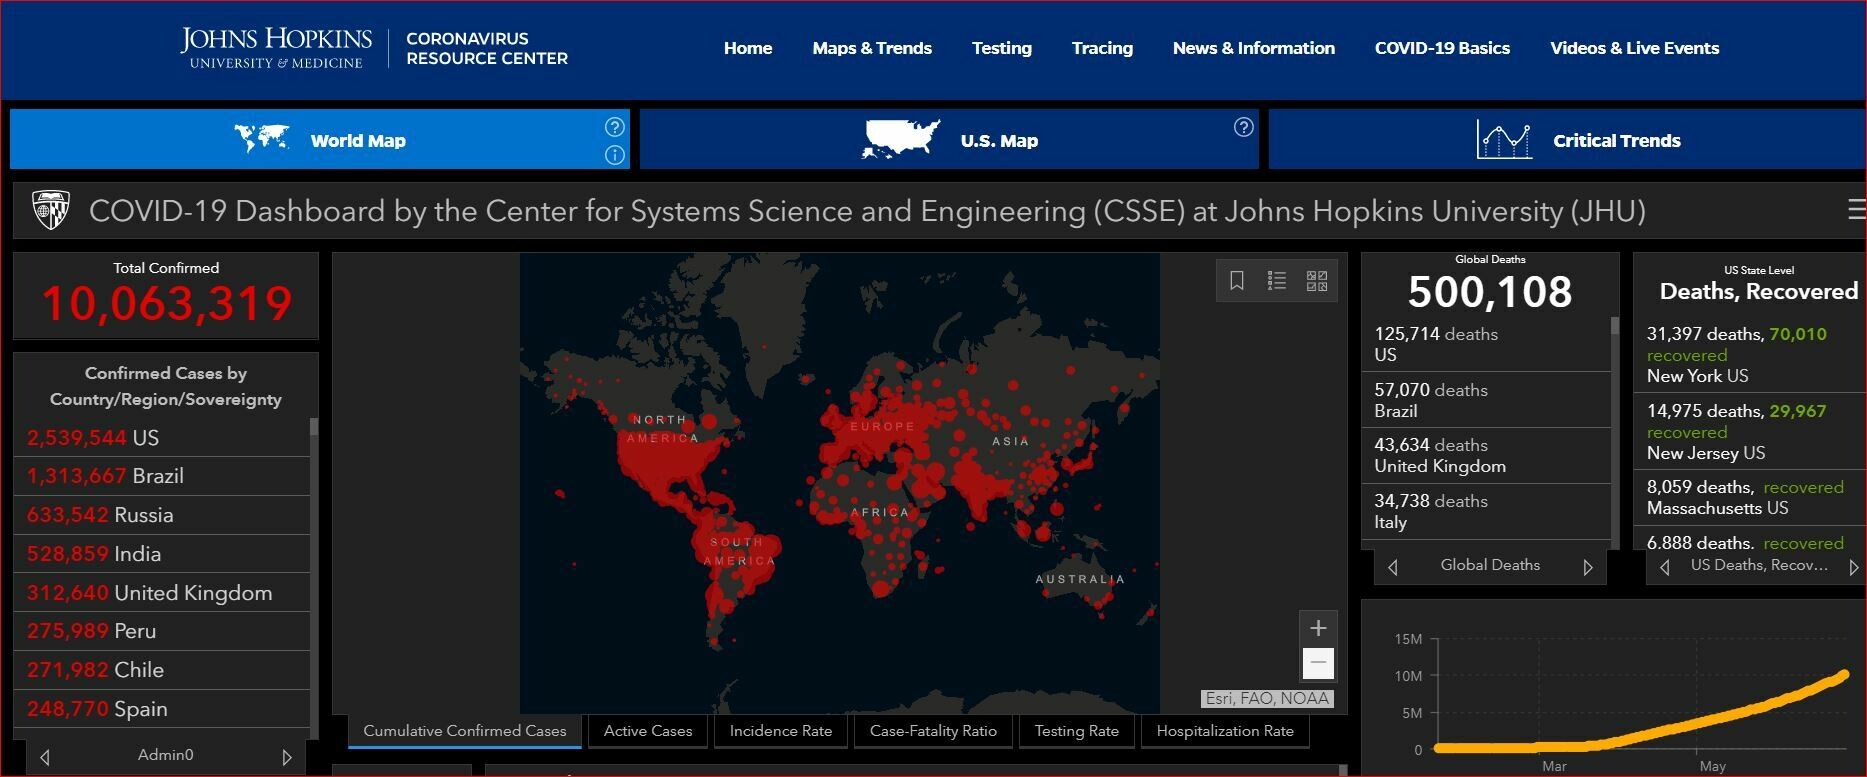1867x777 pixels.
Task: Open the World Map info icon
Action: (615, 154)
